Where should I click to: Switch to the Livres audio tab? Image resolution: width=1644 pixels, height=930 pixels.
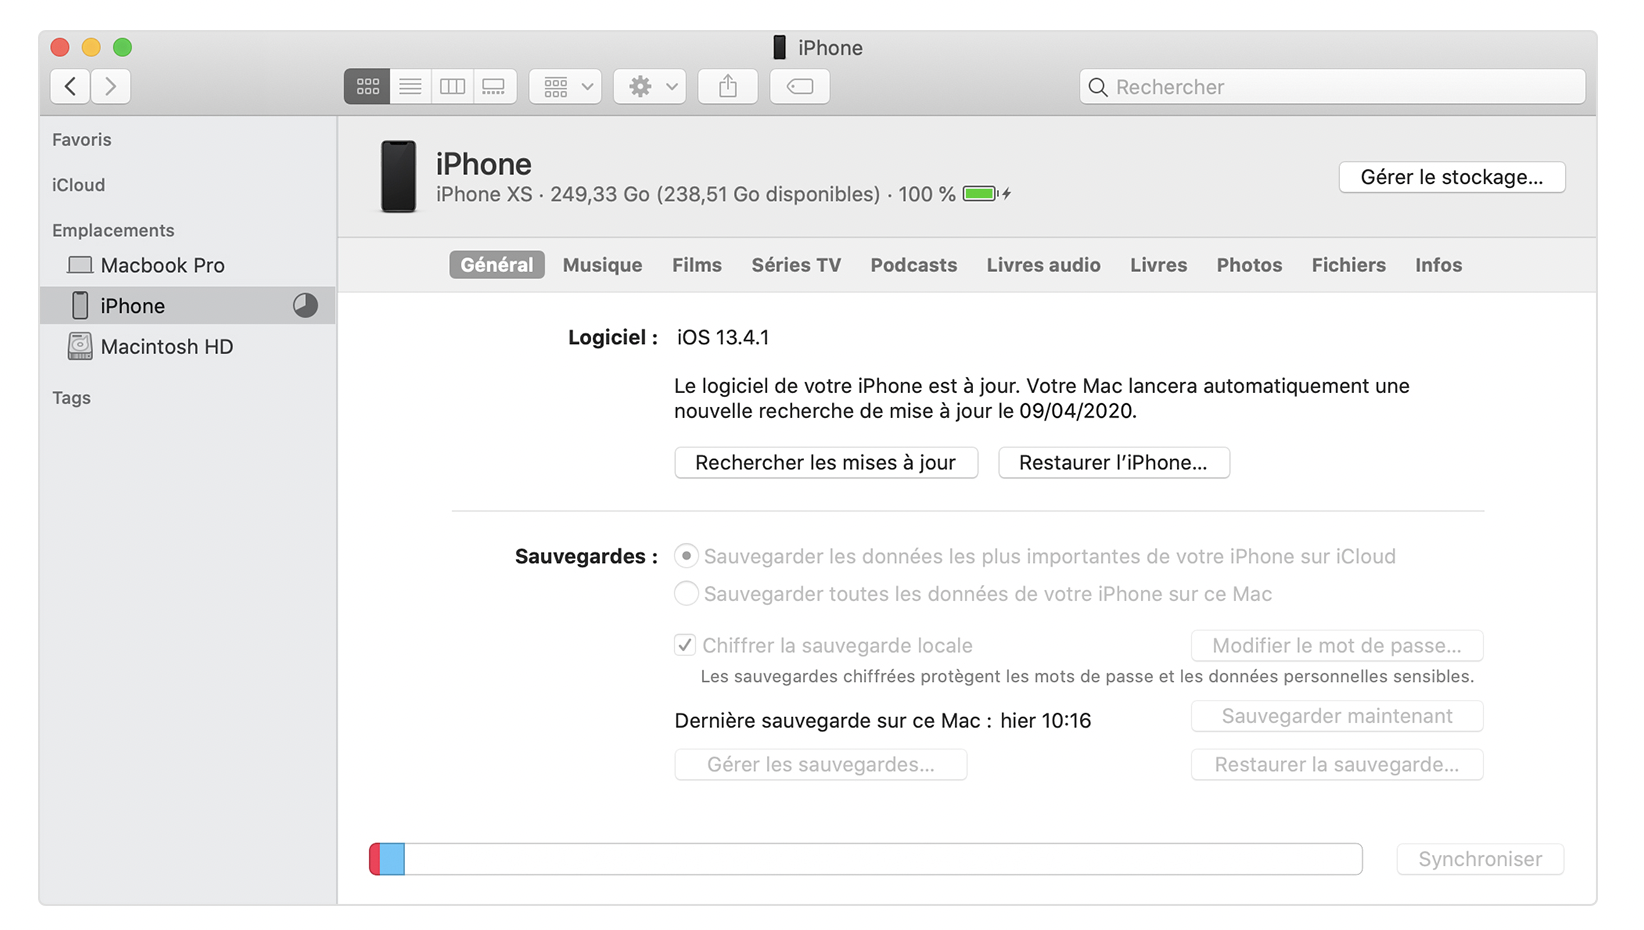click(1044, 265)
